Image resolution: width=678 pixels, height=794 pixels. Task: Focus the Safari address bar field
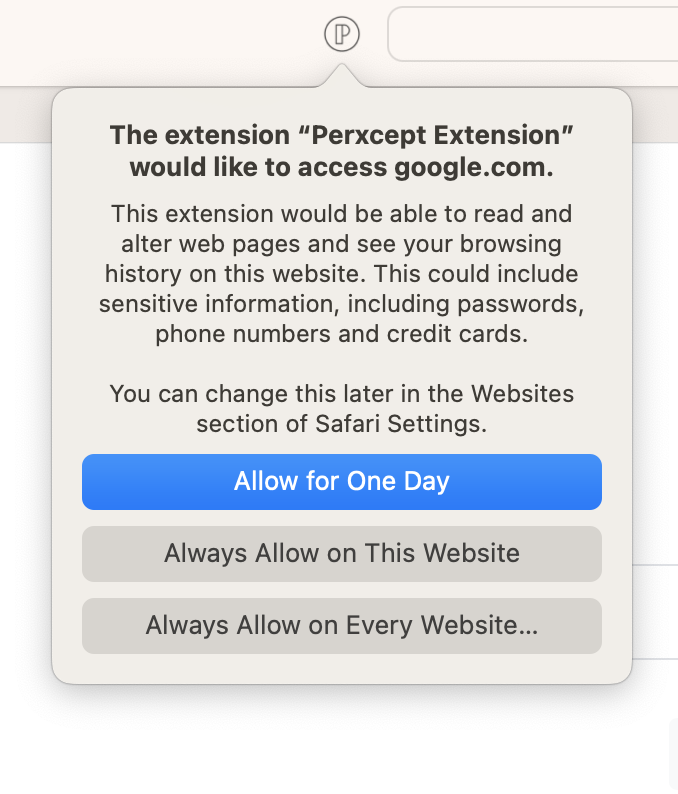[533, 34]
